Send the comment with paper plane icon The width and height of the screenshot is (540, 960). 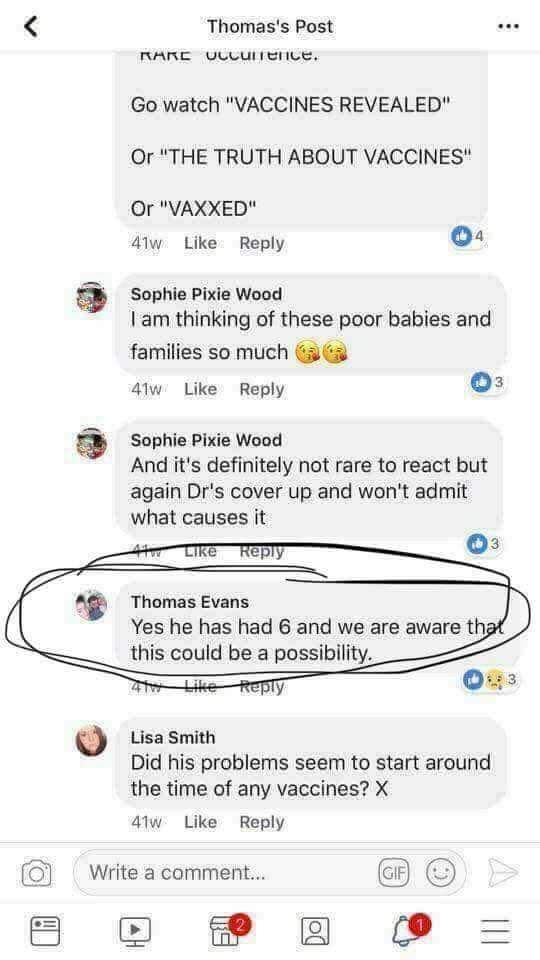click(503, 872)
